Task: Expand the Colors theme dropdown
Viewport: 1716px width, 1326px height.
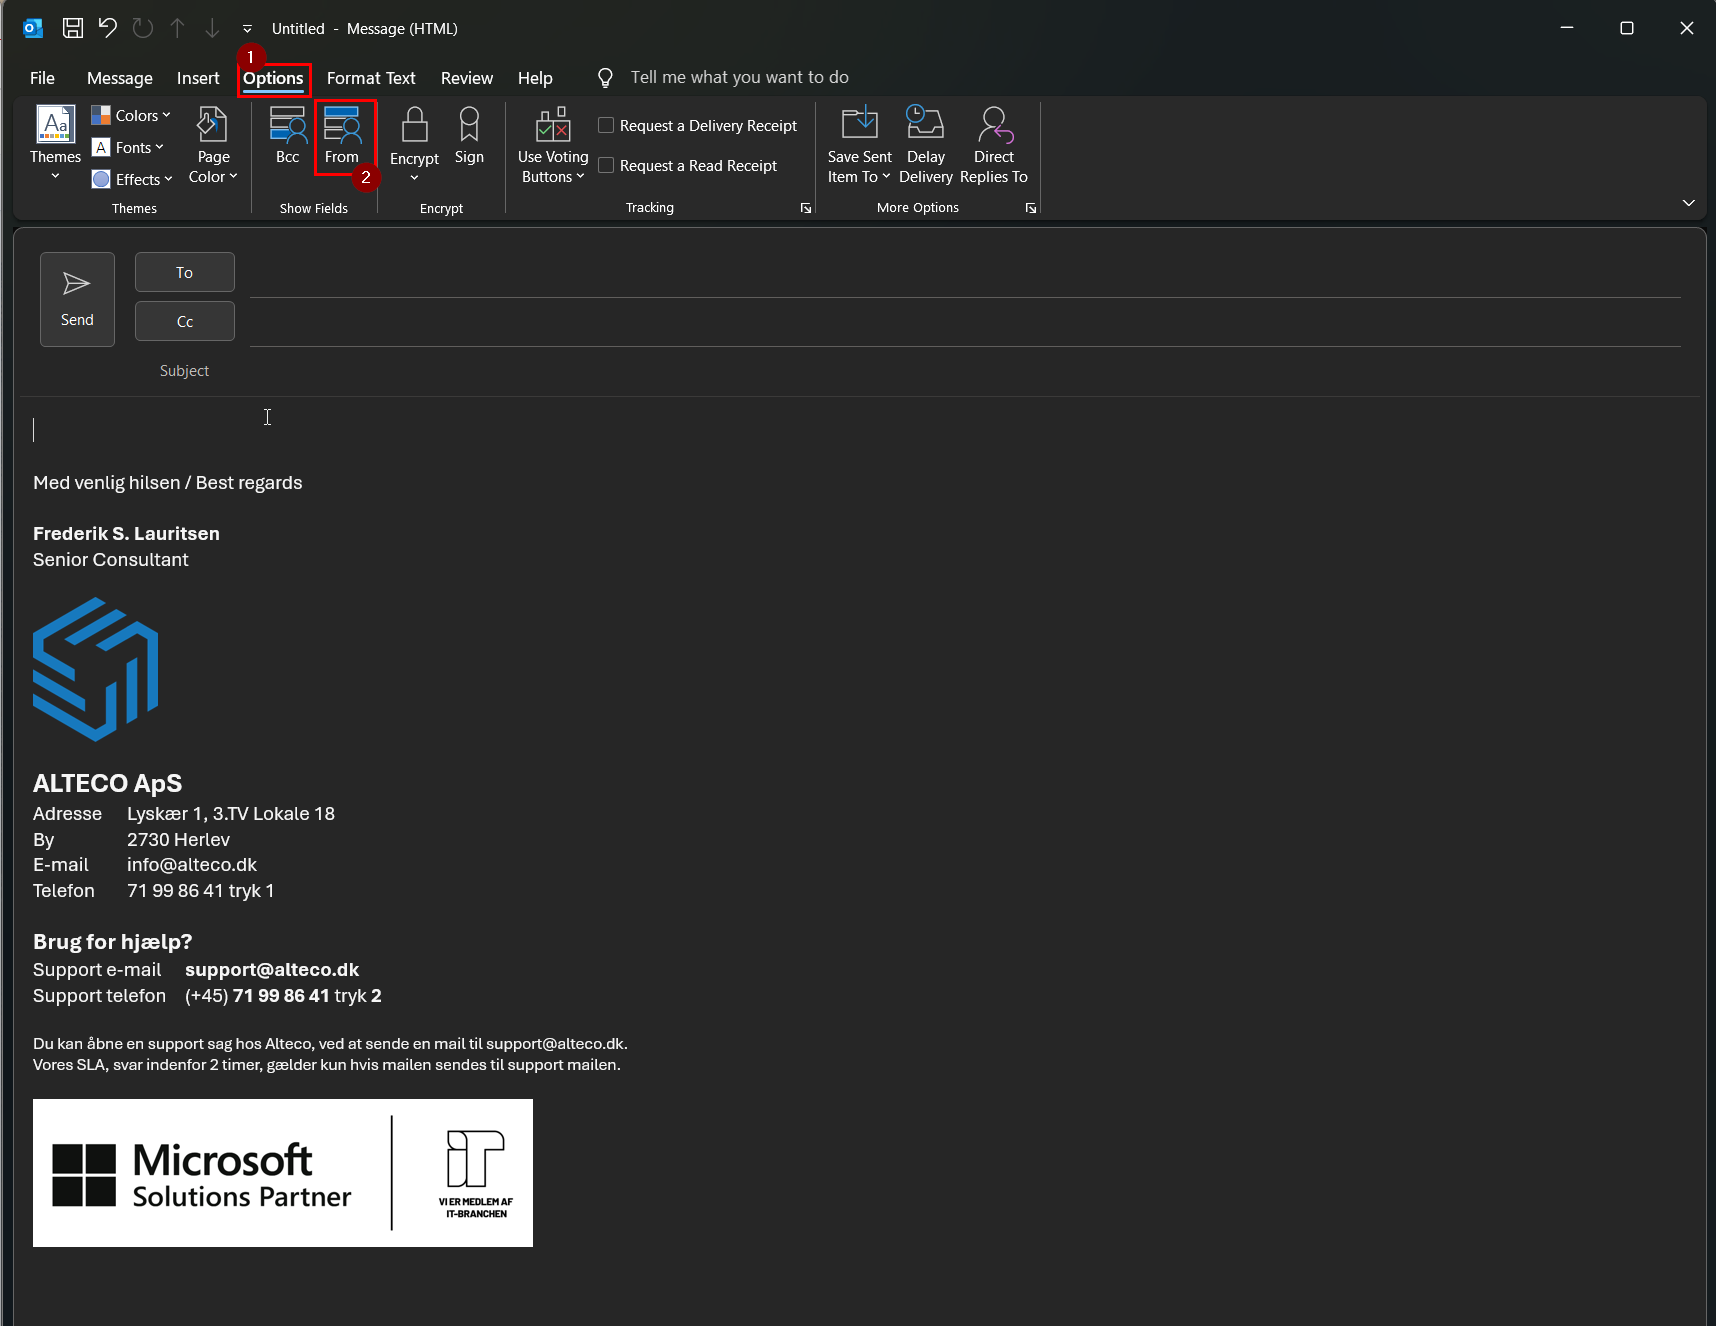Action: click(x=132, y=115)
